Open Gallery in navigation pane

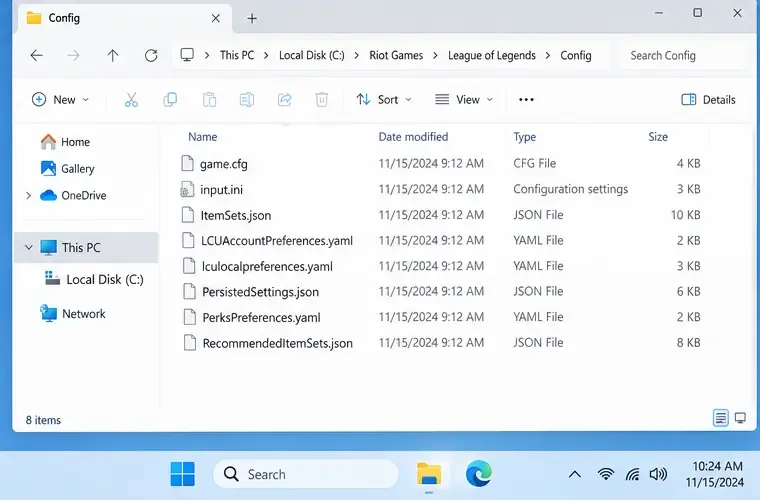coord(67,169)
